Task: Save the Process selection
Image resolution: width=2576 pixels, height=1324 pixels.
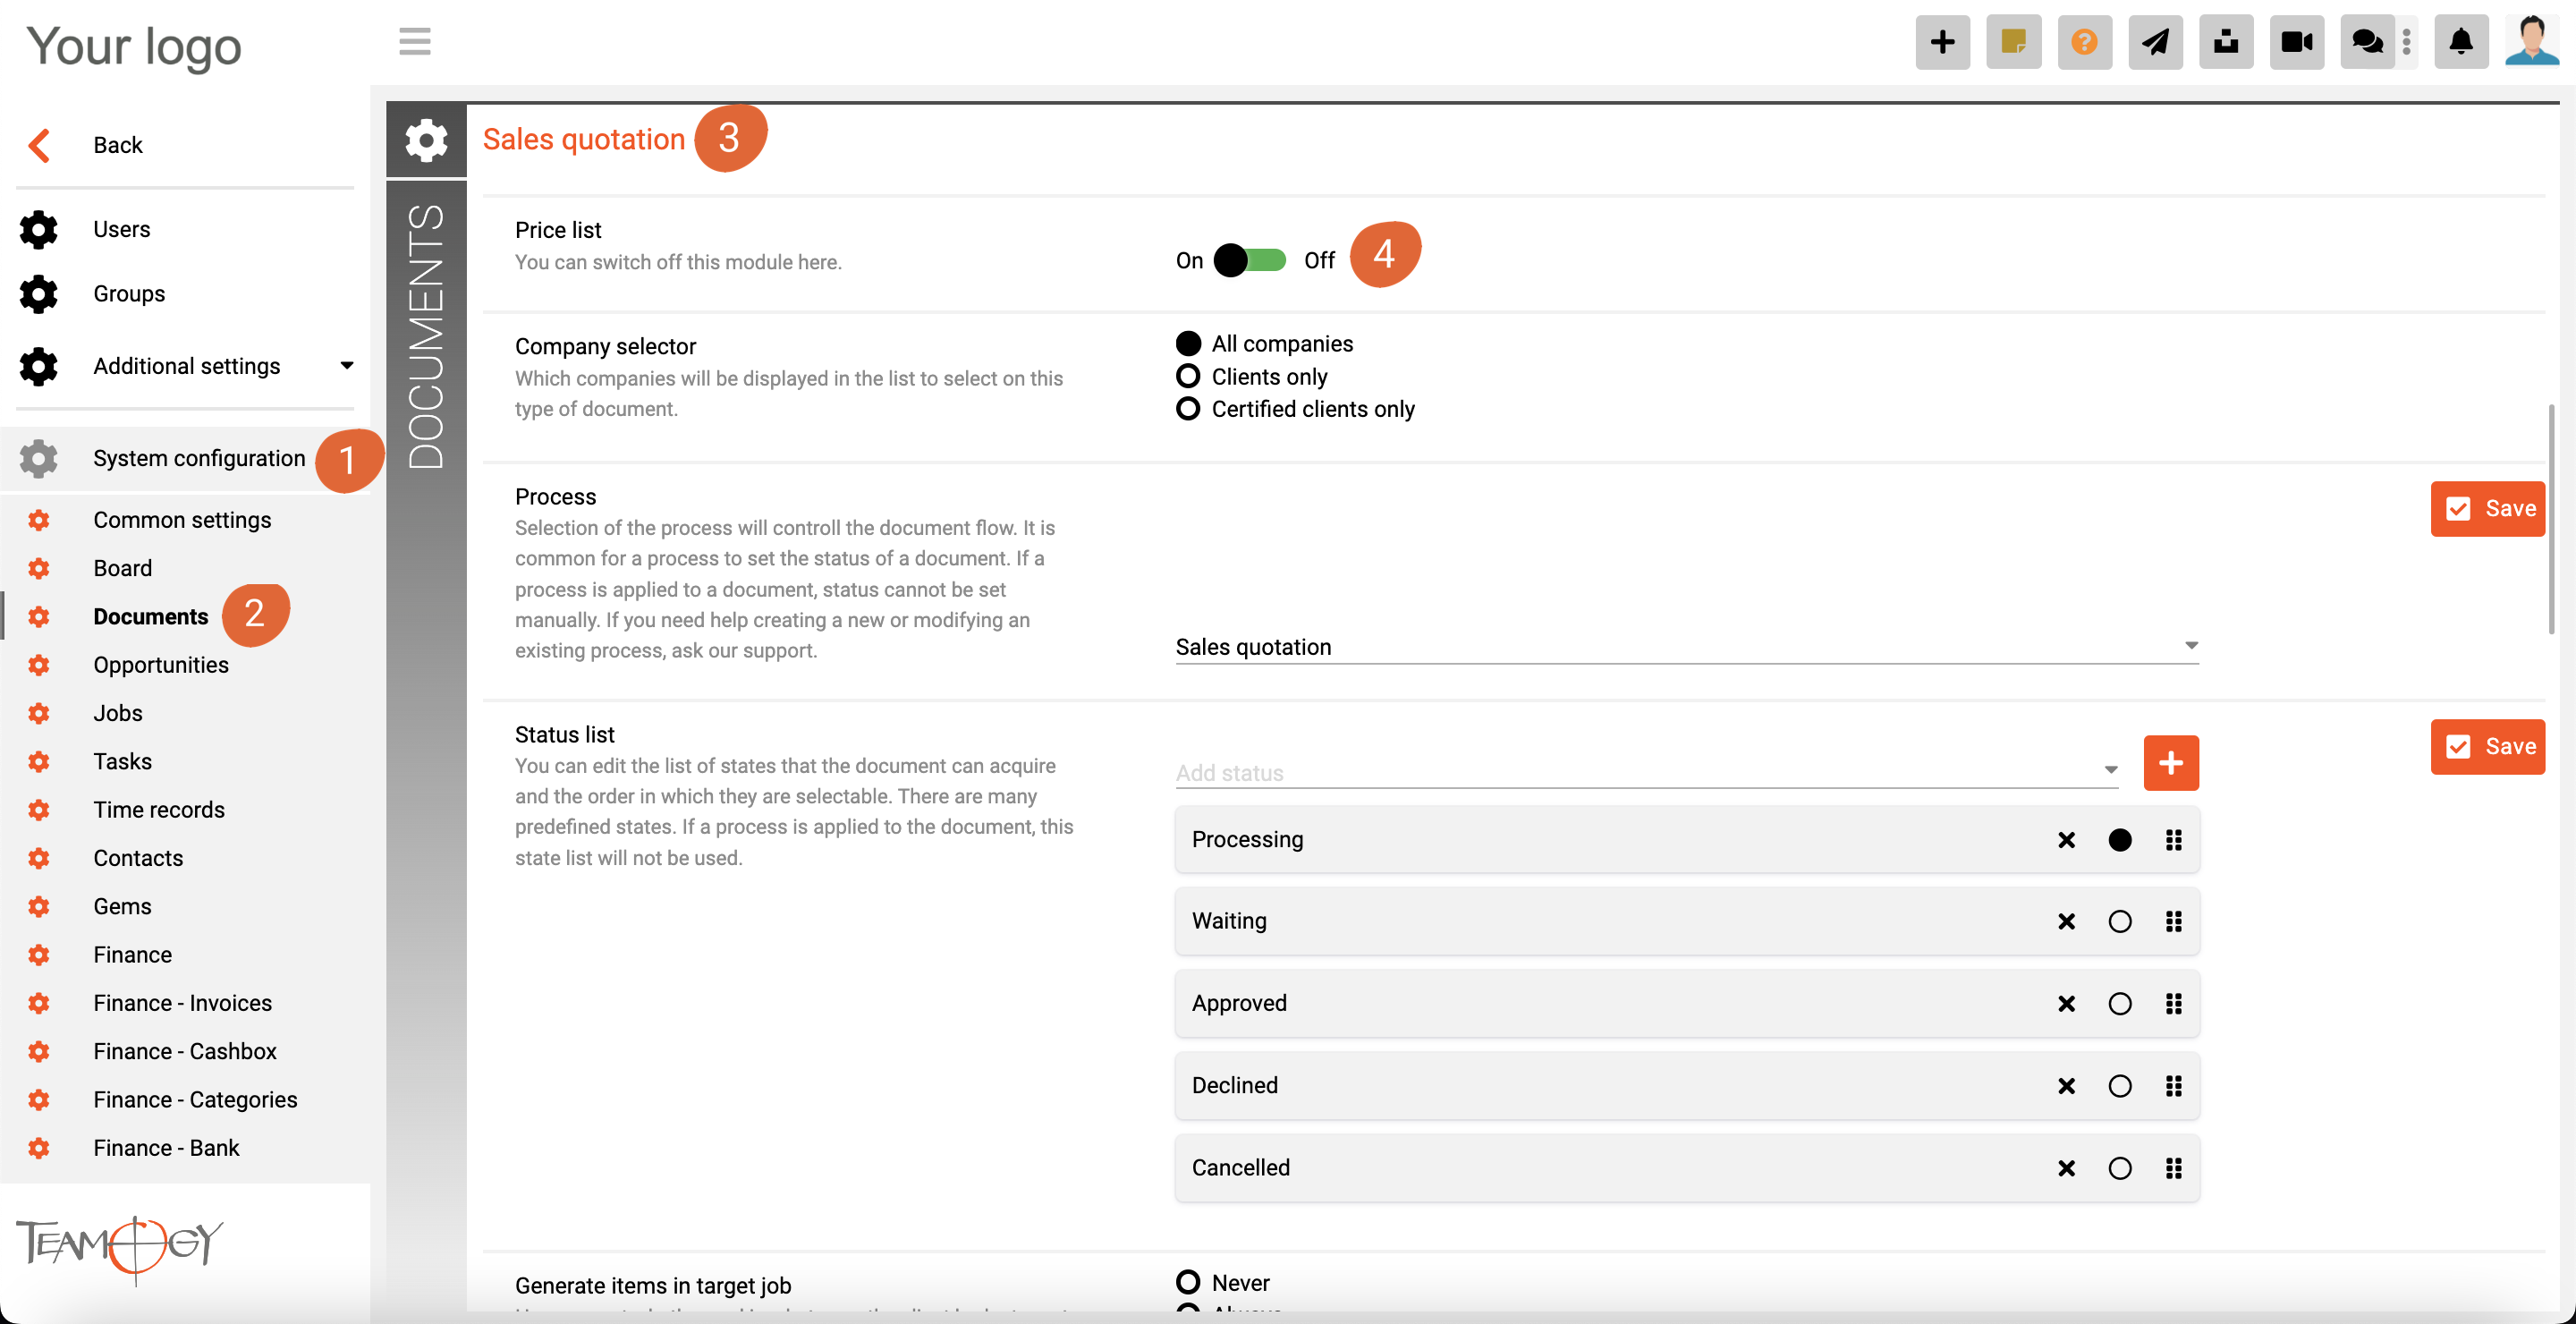Action: [2487, 509]
